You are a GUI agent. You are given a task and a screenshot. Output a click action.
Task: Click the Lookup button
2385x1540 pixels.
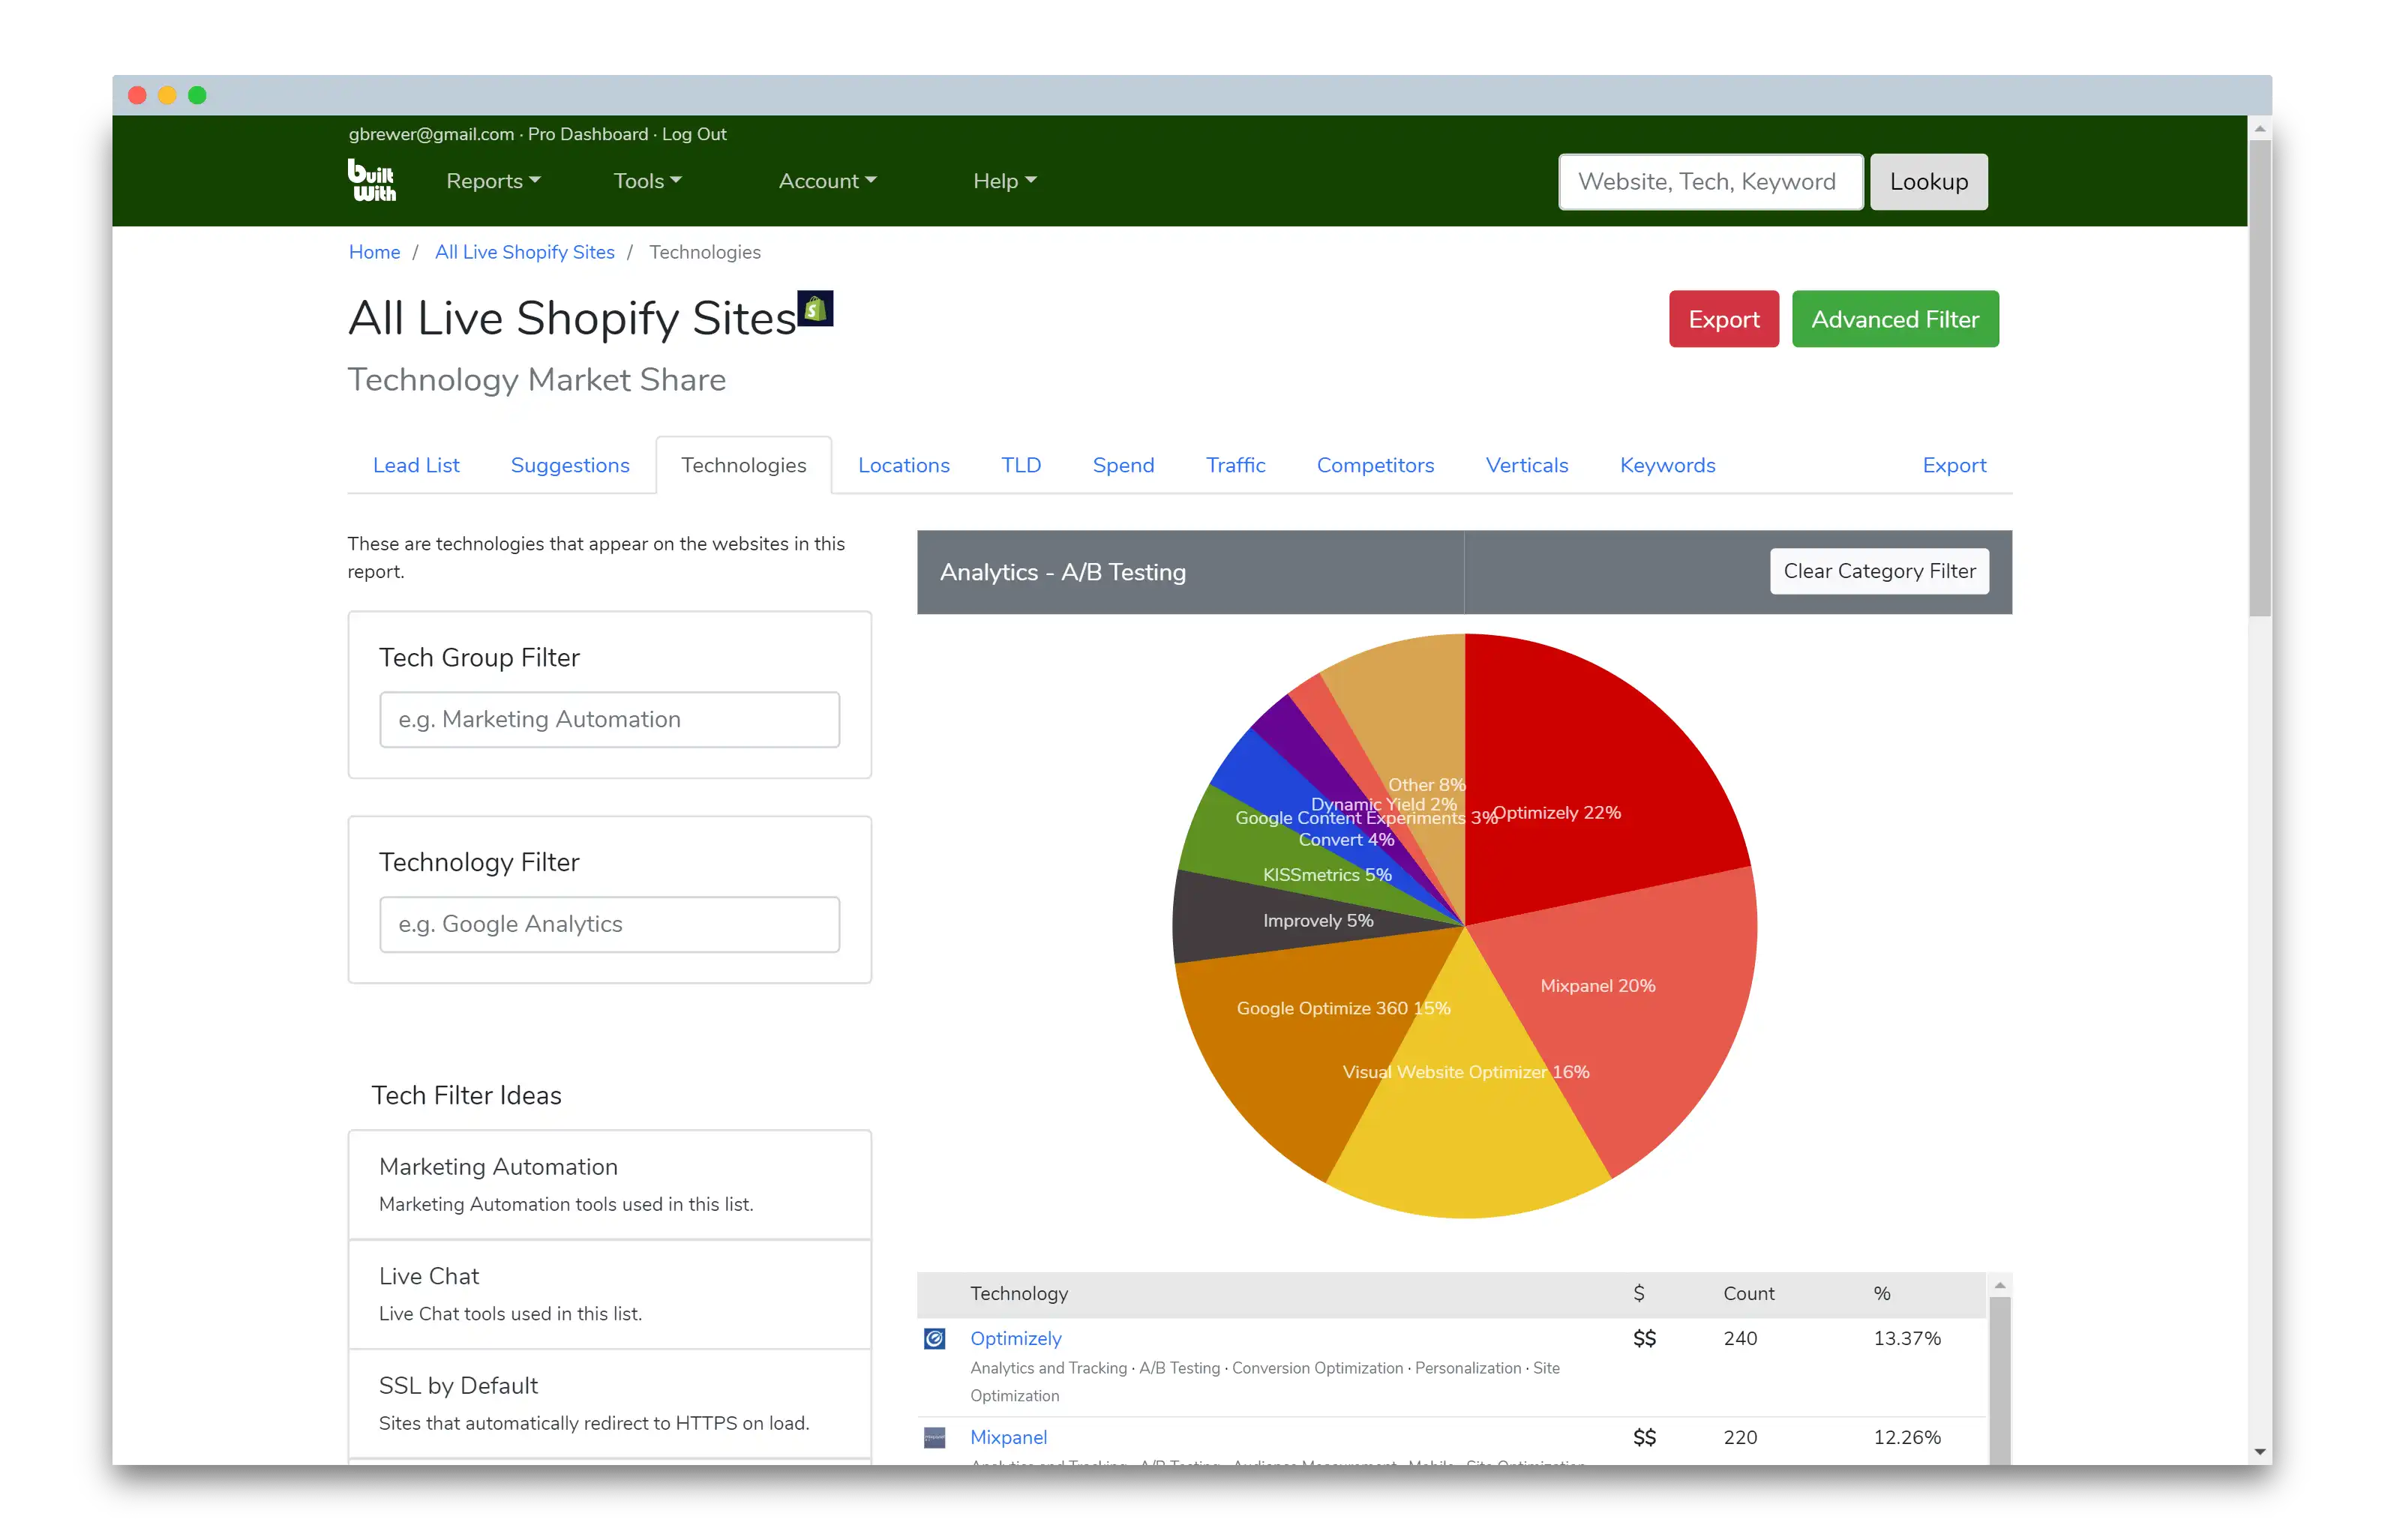pos(1928,182)
